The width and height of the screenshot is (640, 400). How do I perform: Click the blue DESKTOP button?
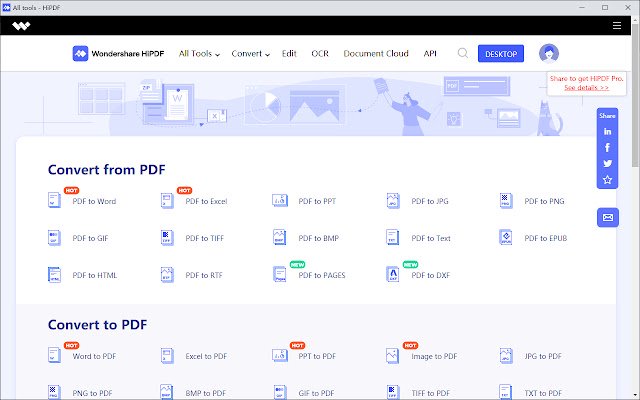coord(501,53)
